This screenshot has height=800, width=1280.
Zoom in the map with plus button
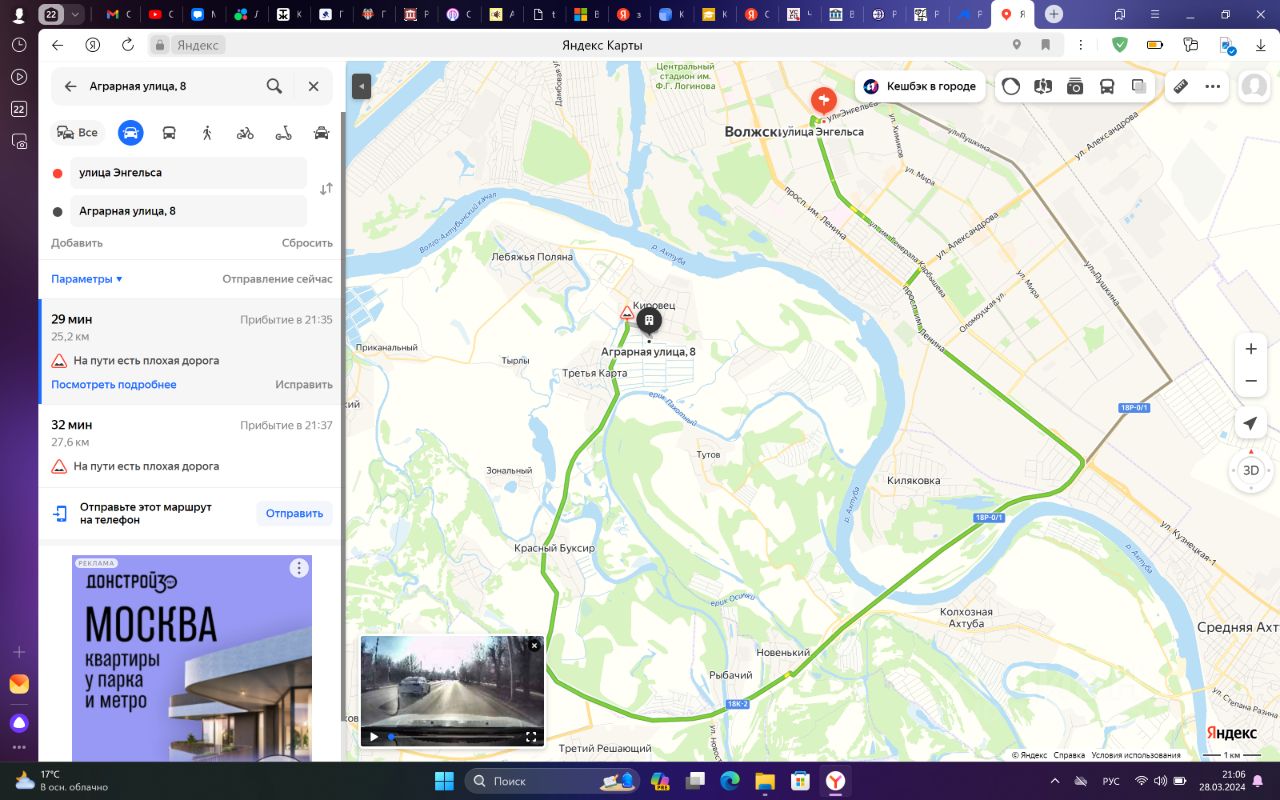click(1250, 349)
